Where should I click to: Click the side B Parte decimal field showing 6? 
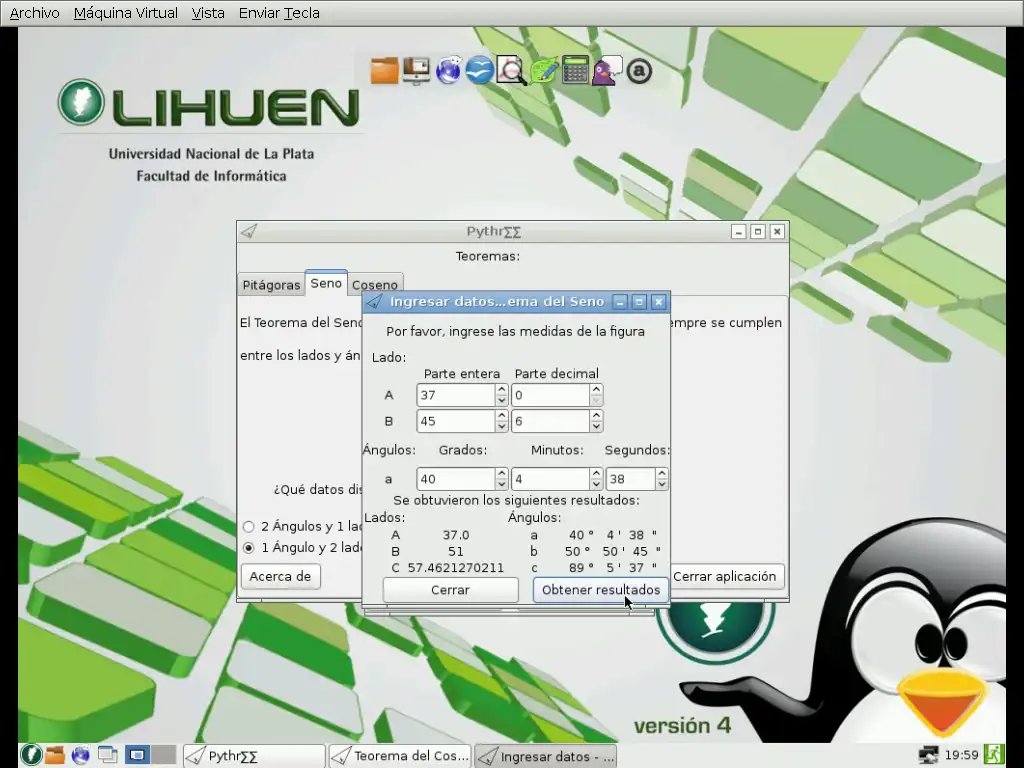tap(551, 421)
